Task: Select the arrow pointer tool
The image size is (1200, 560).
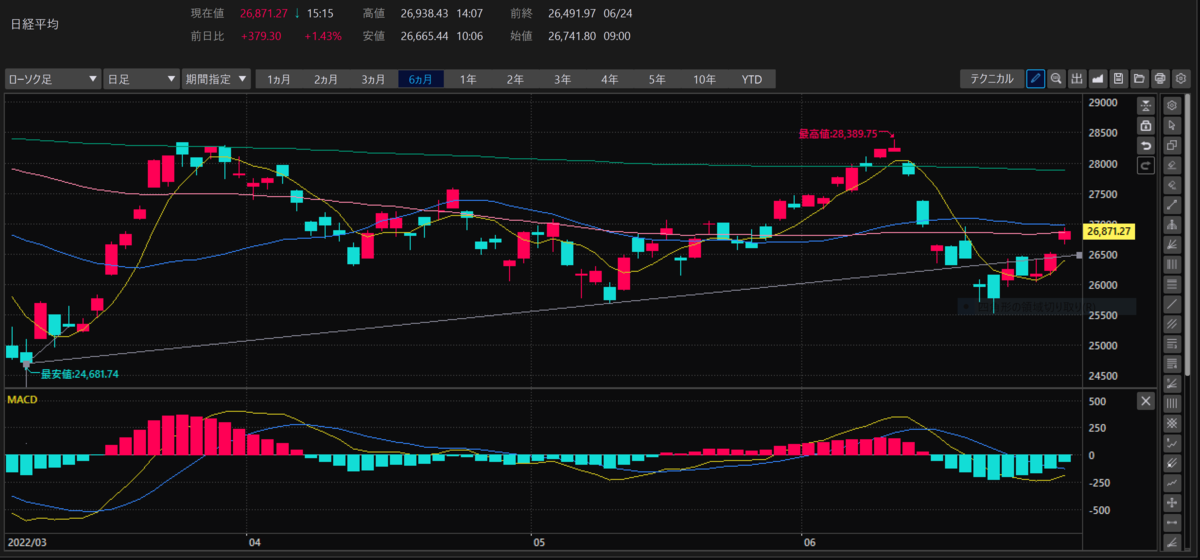Action: click(x=1172, y=125)
